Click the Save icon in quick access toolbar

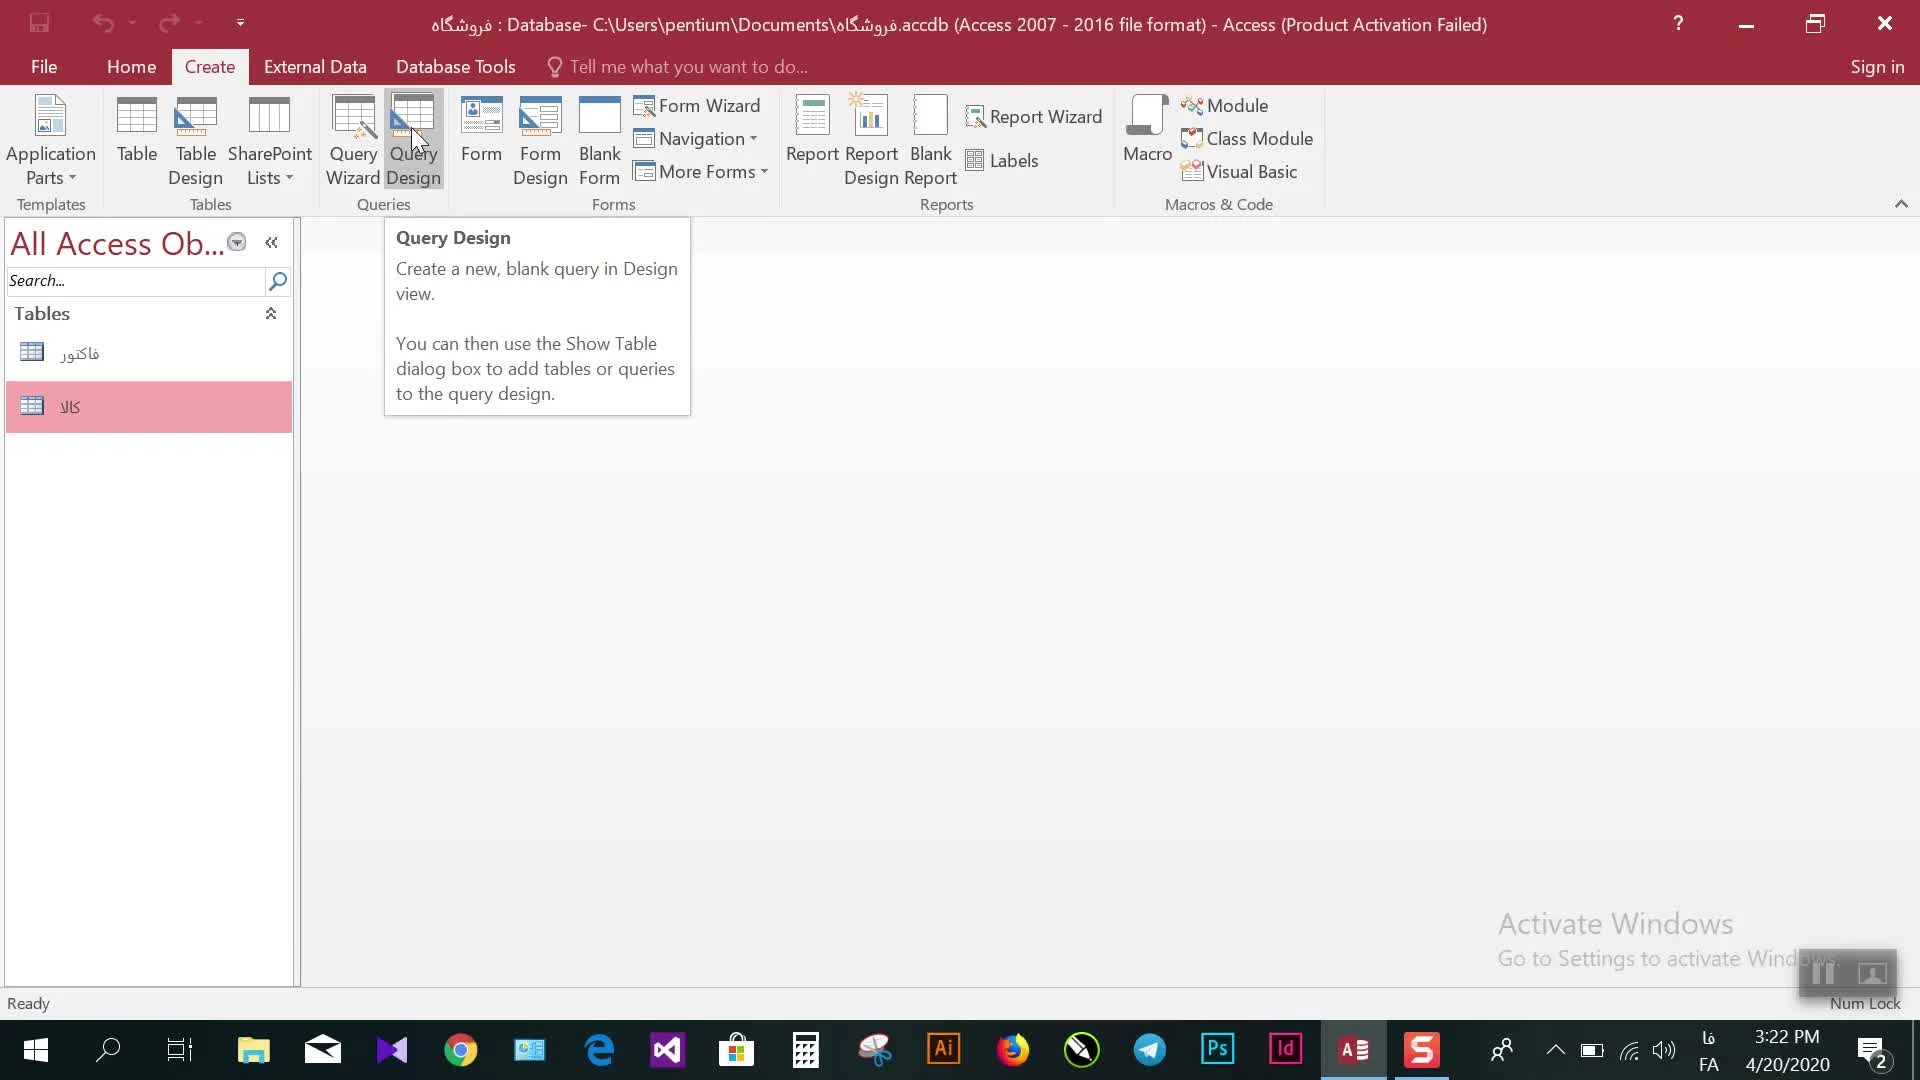point(39,23)
